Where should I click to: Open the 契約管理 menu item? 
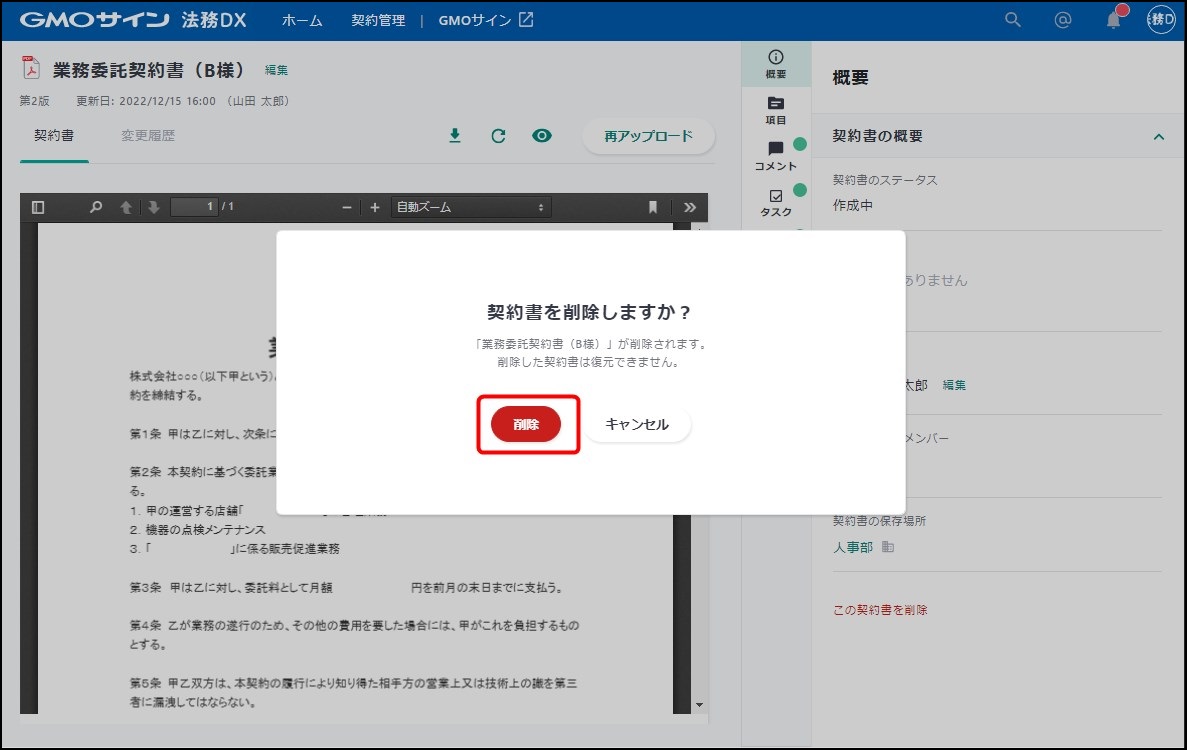point(378,20)
